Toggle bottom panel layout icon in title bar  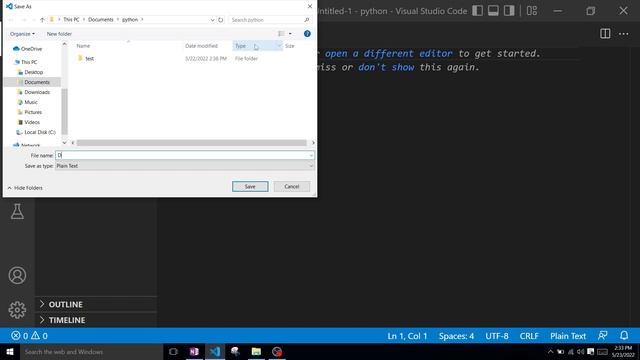point(493,11)
